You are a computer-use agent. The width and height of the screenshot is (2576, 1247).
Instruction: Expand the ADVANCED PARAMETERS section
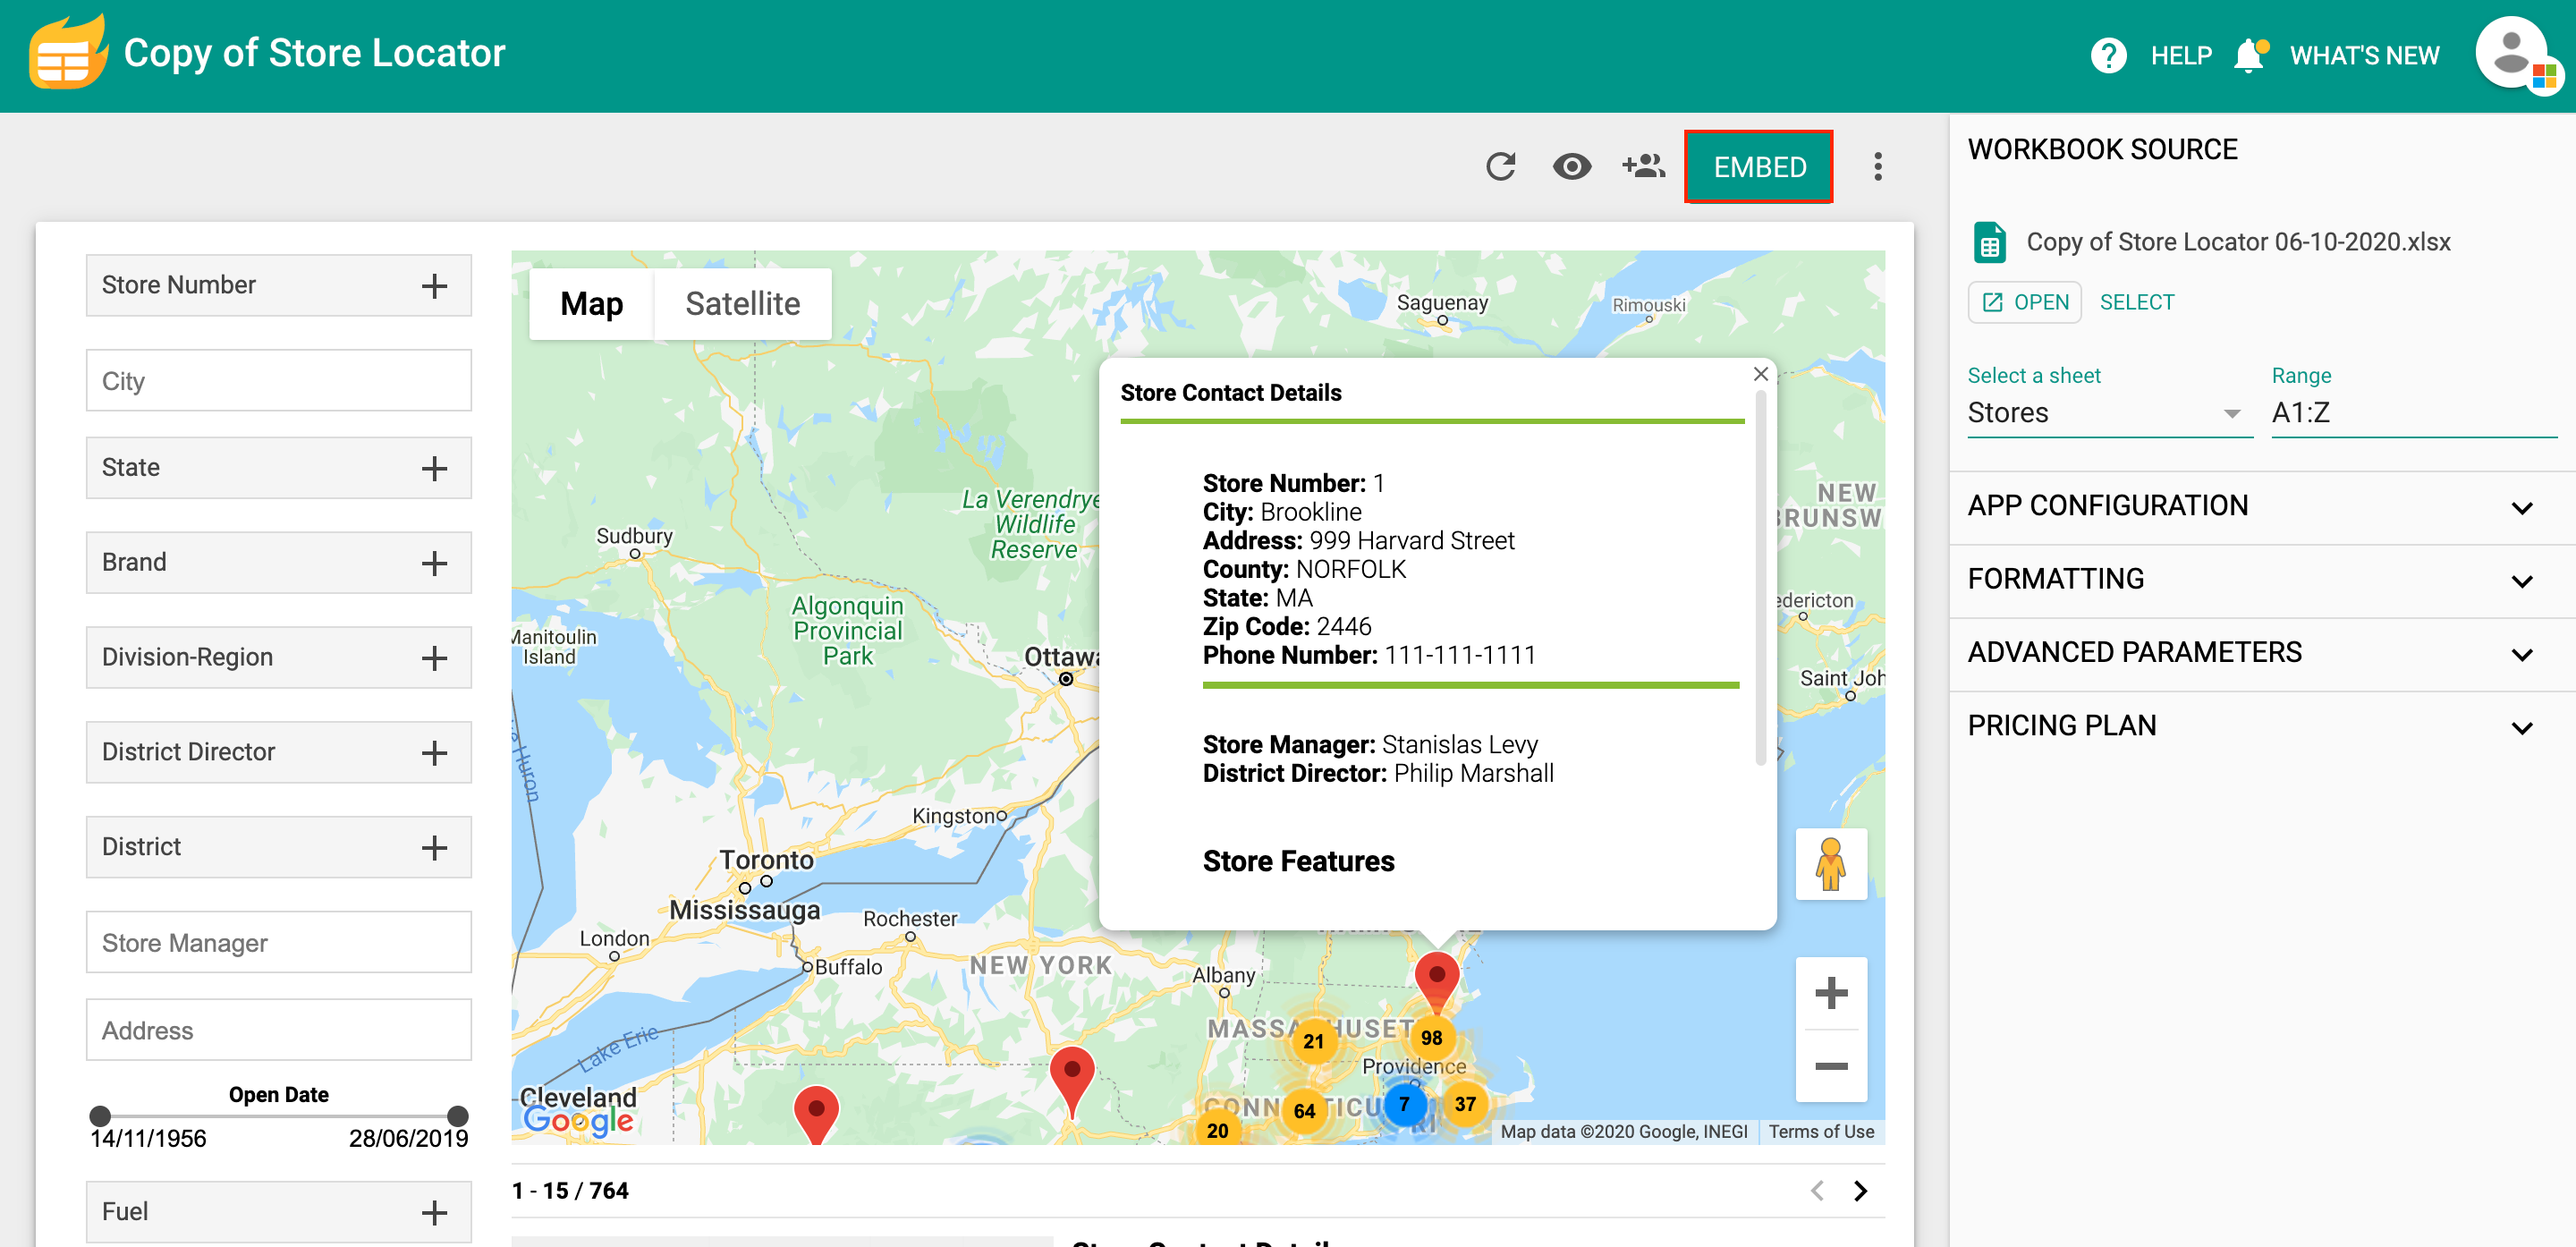tap(2262, 653)
